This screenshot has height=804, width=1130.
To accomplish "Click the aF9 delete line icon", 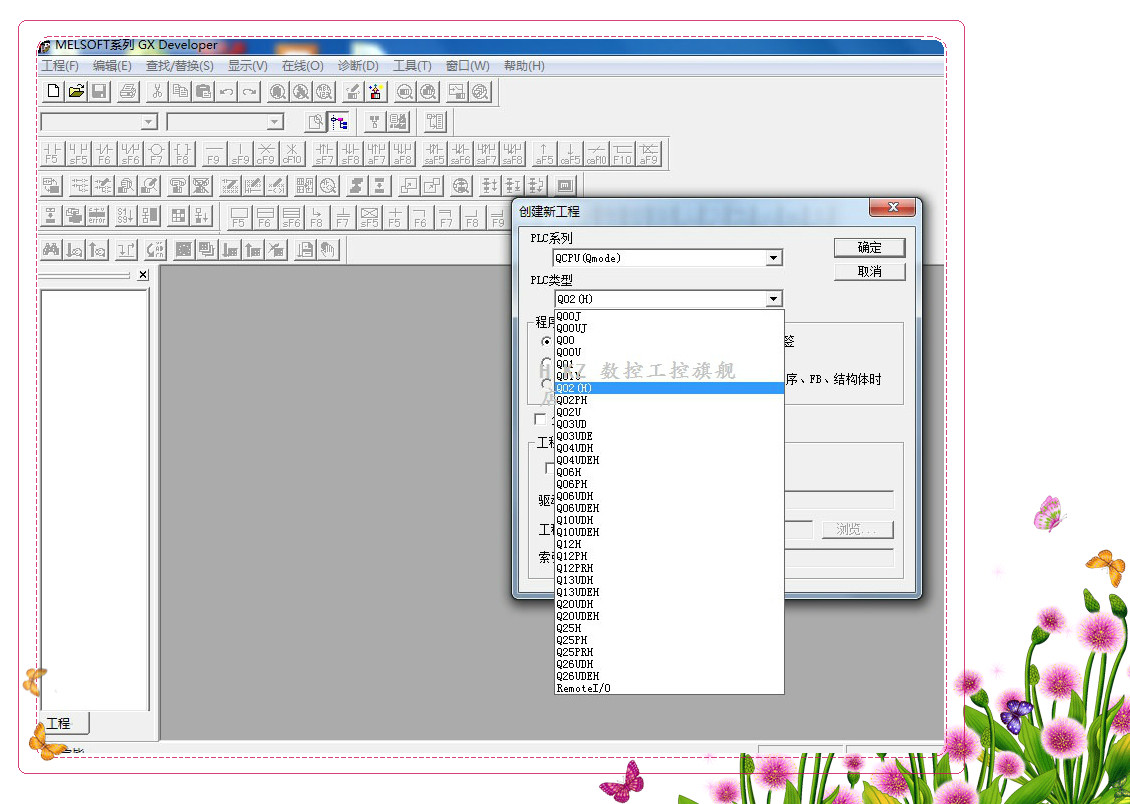I will coord(649,153).
